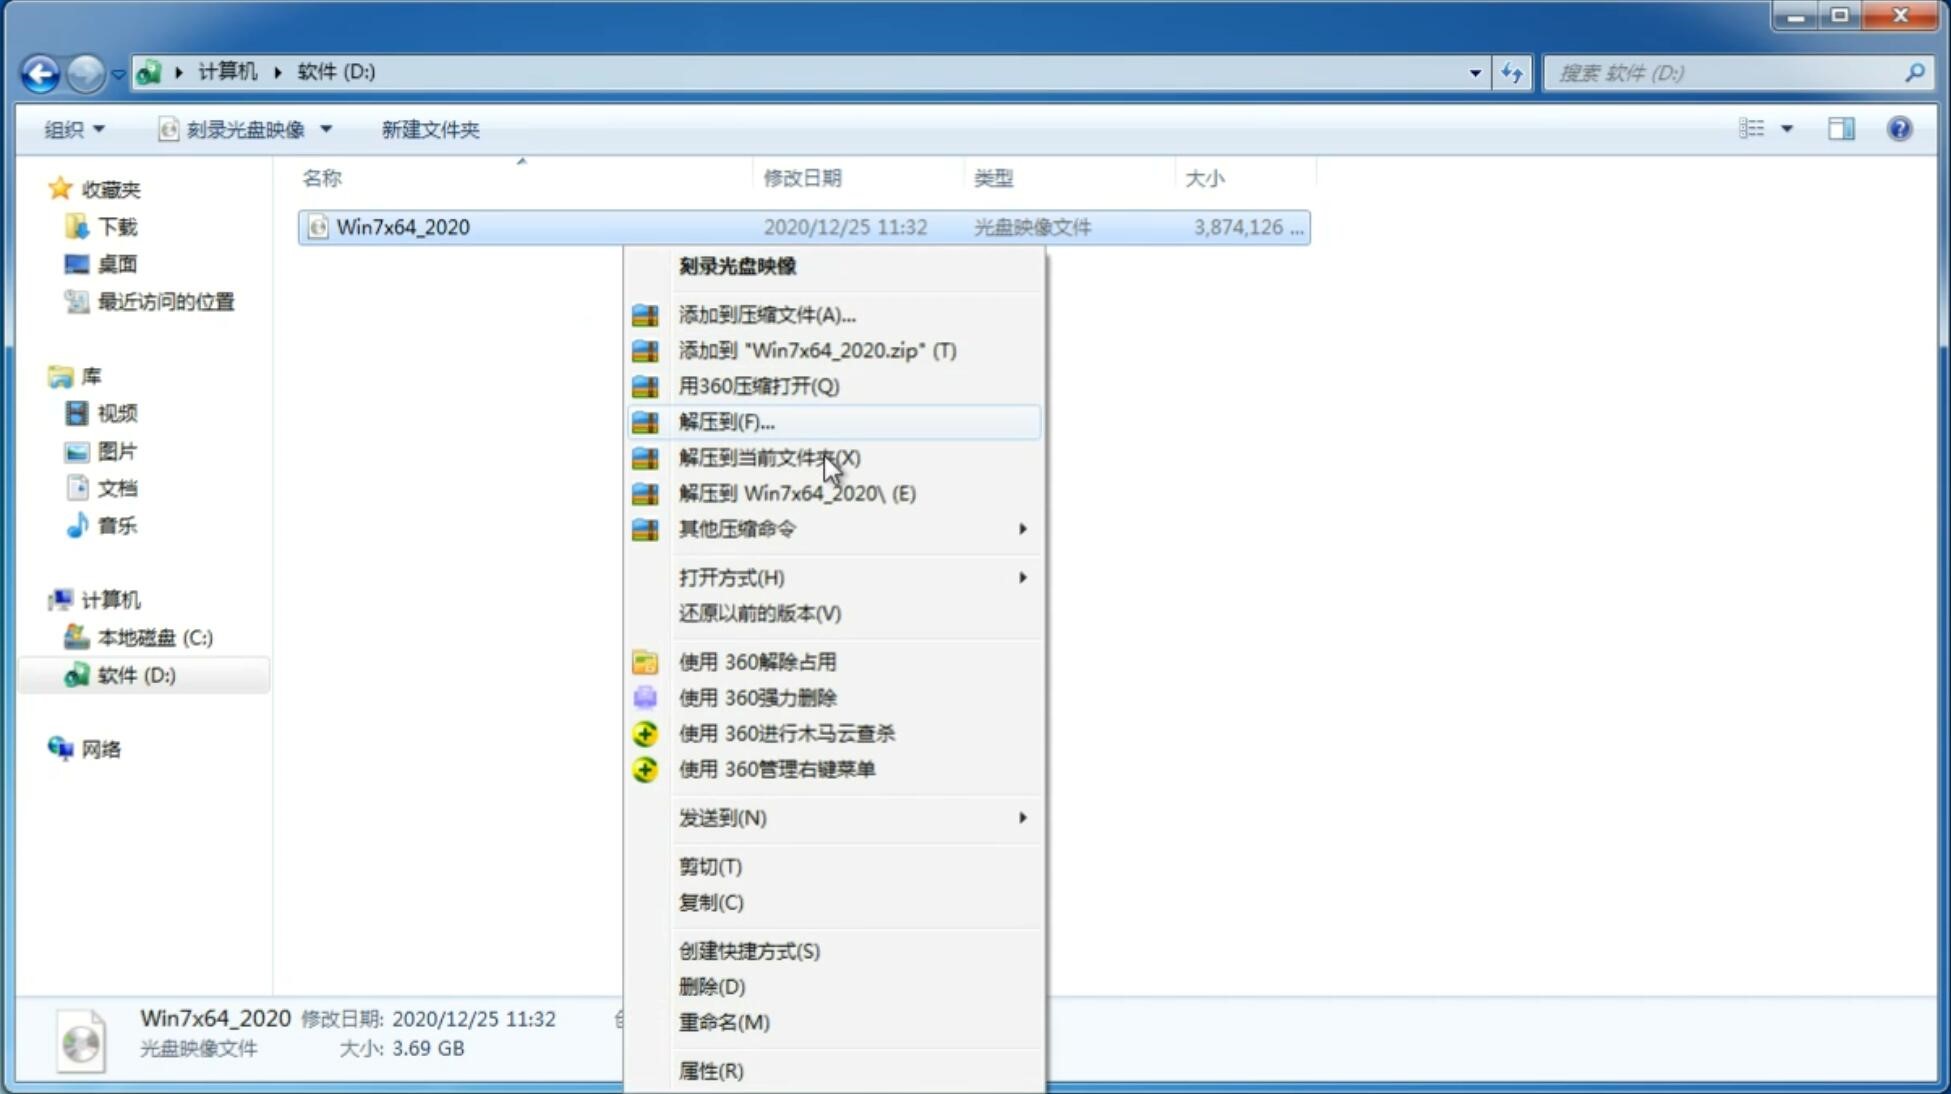The width and height of the screenshot is (1951, 1094).
Task: Click 添加到压缩文件 archive icon
Action: pos(643,314)
